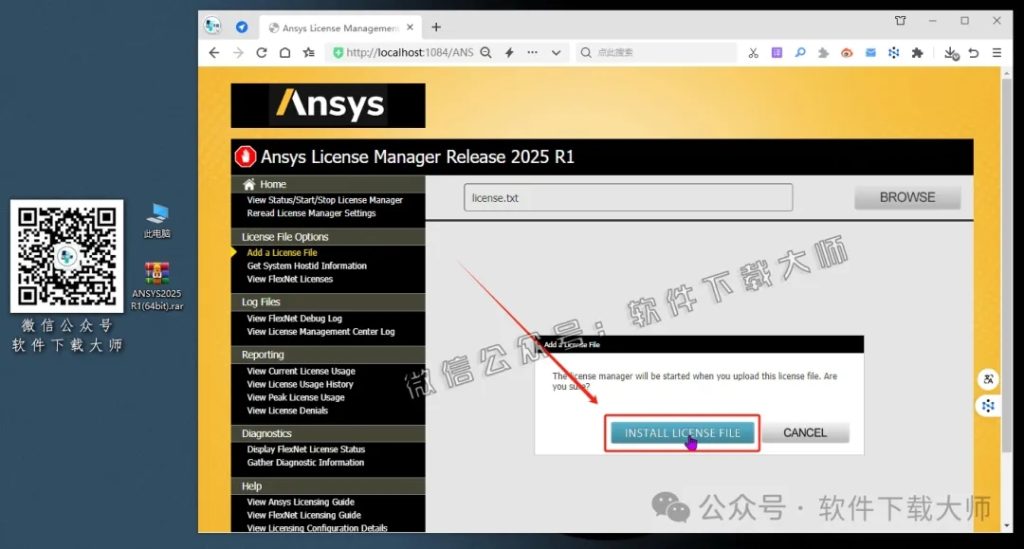Click the snowflake floating button at right edge
The width and height of the screenshot is (1024, 549).
(988, 406)
